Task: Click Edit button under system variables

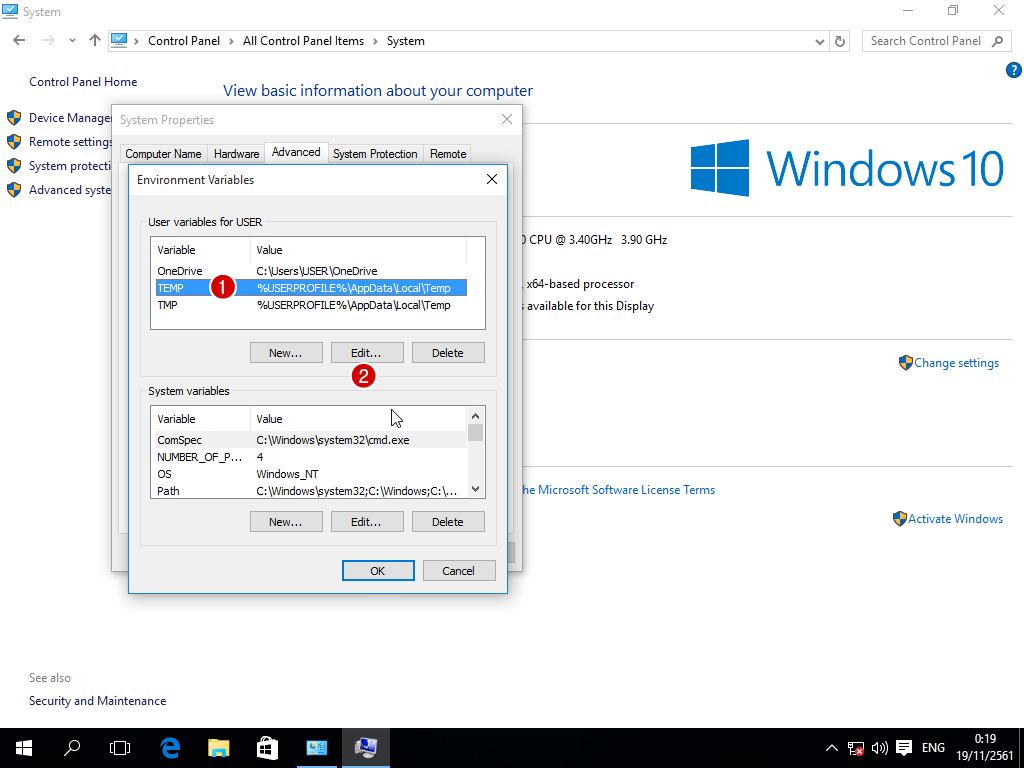Action: click(367, 522)
